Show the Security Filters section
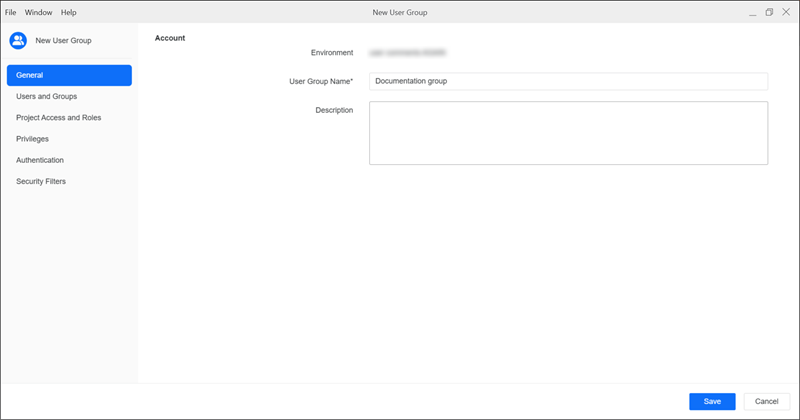This screenshot has width=800, height=420. (41, 181)
